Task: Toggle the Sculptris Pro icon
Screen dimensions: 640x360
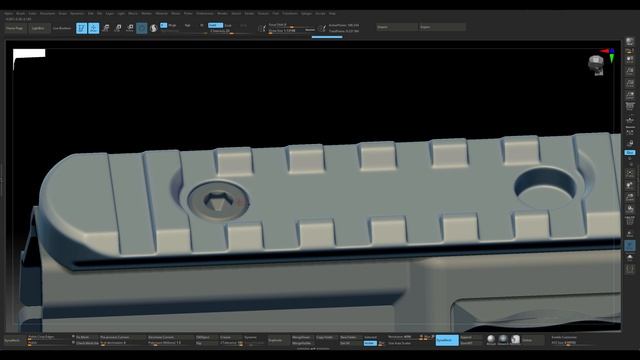Action: point(153,28)
